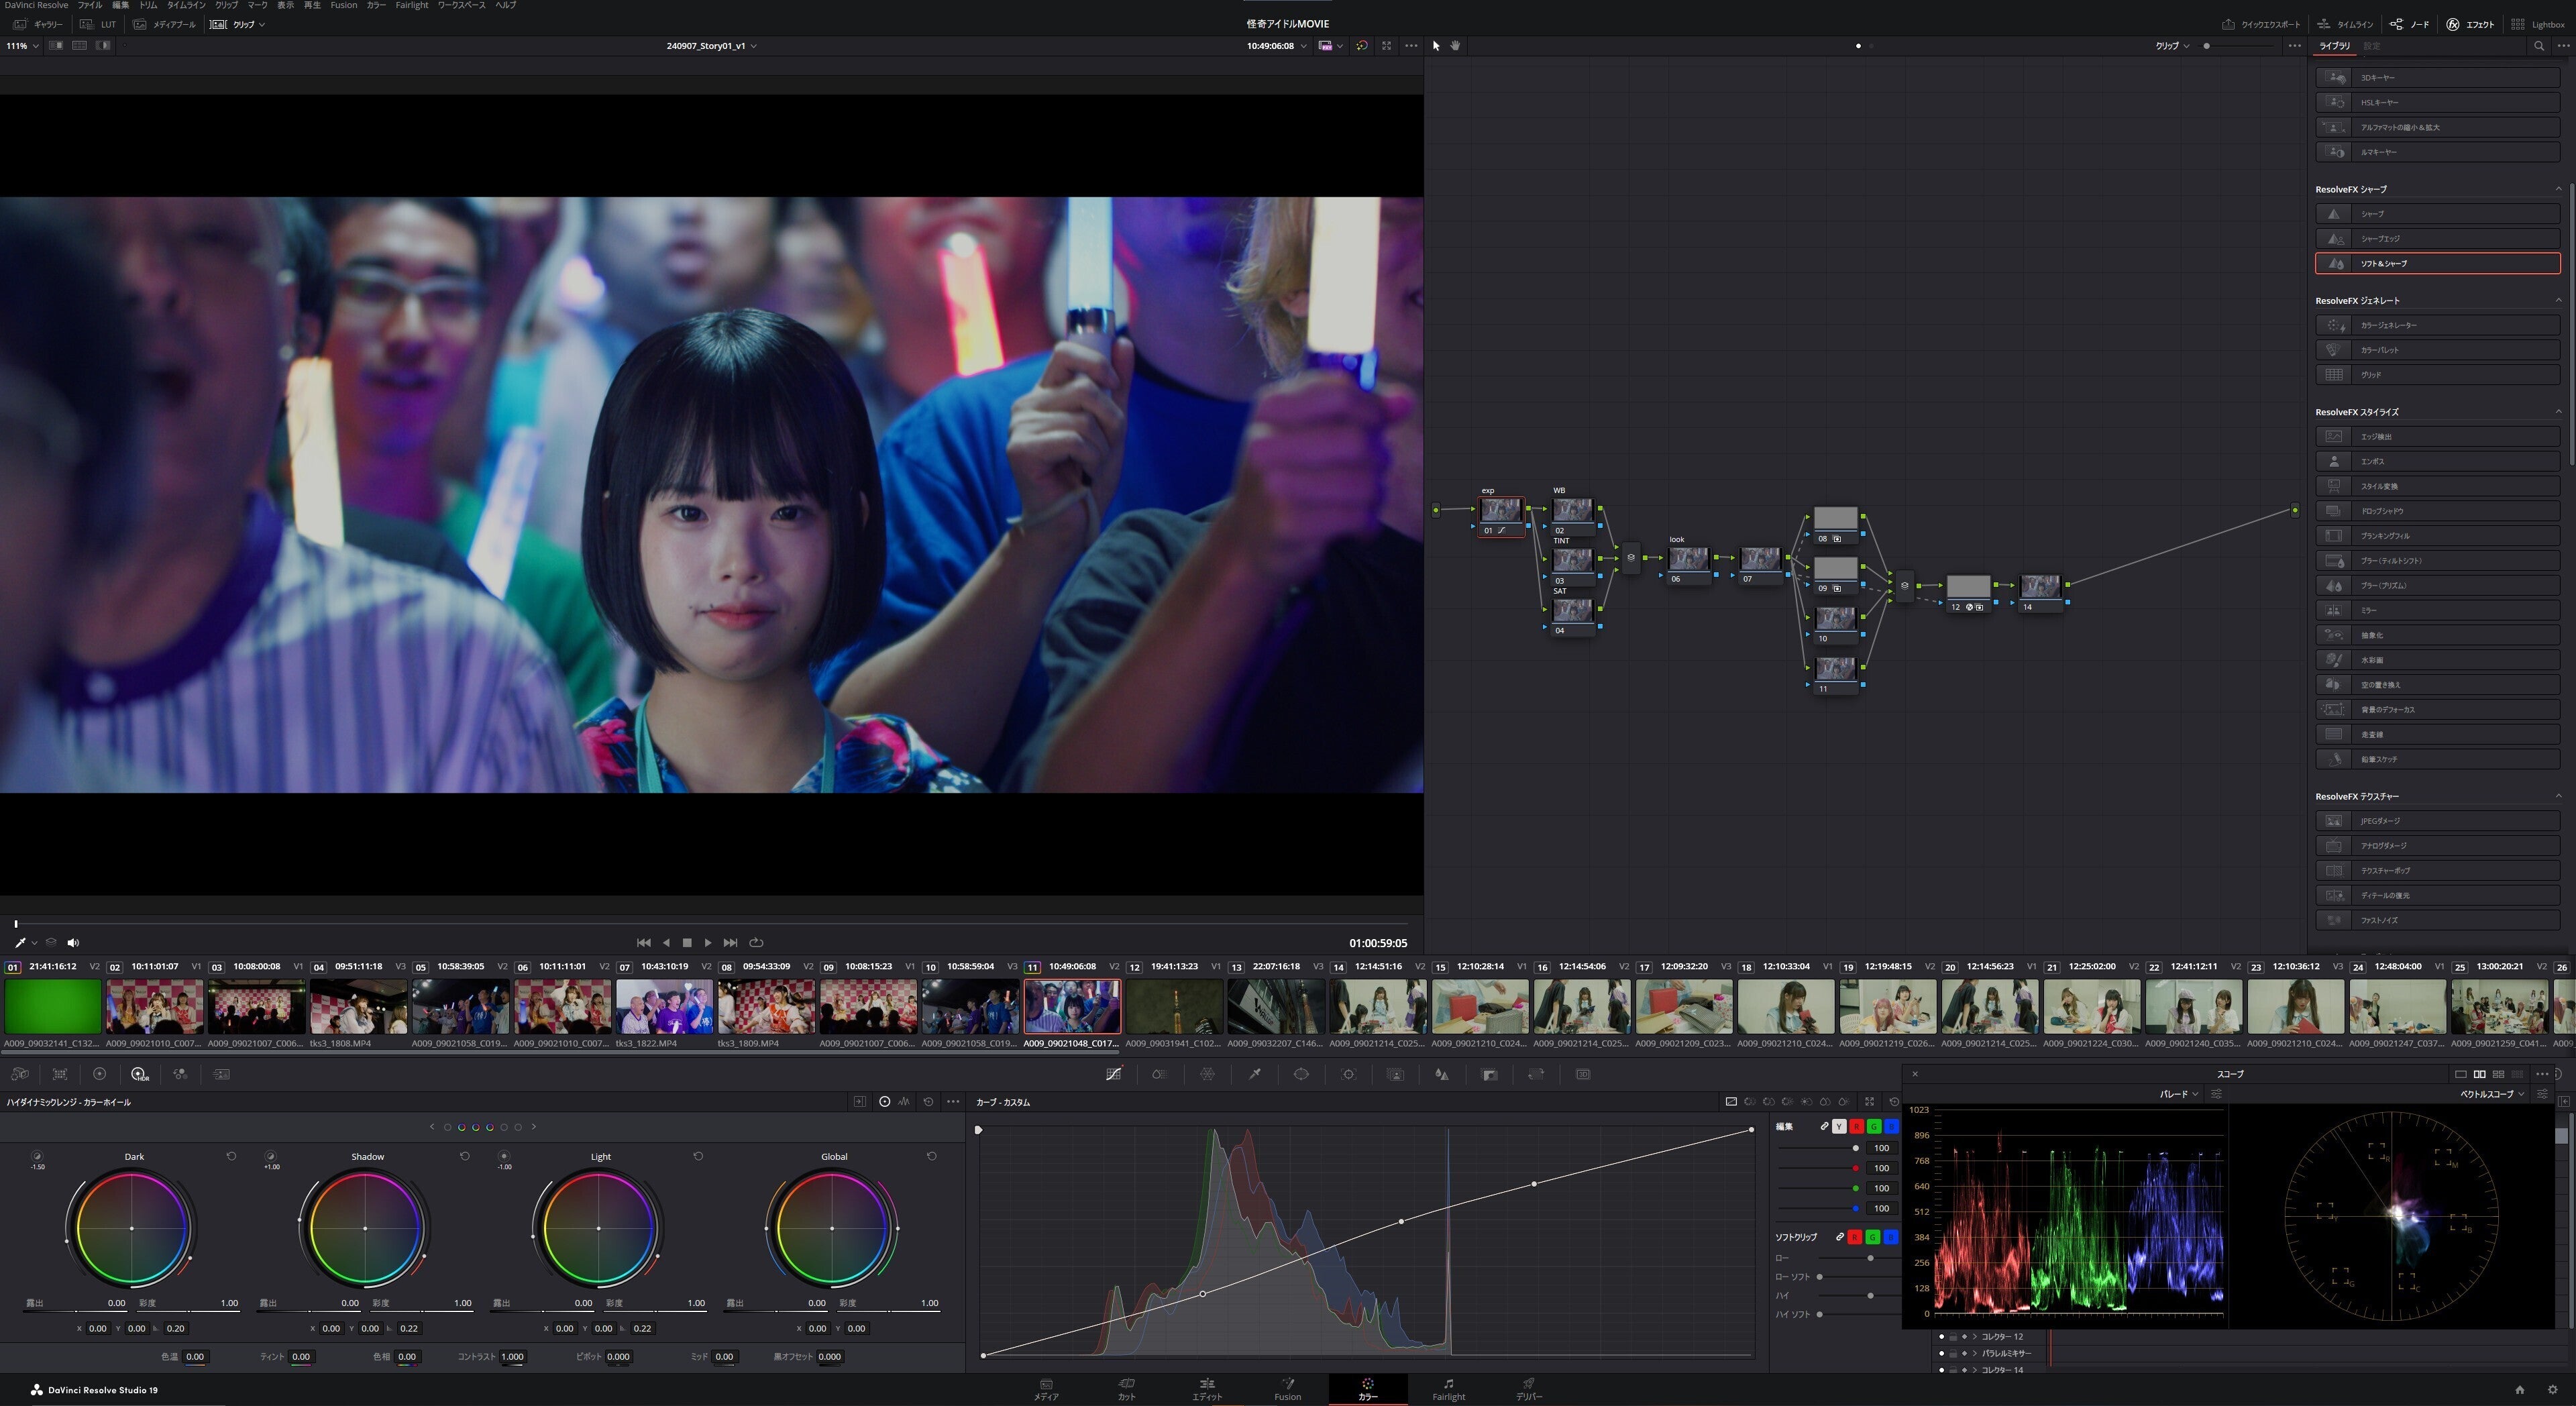
Task: Toggle the edit curve channel link icon
Action: (1824, 1127)
